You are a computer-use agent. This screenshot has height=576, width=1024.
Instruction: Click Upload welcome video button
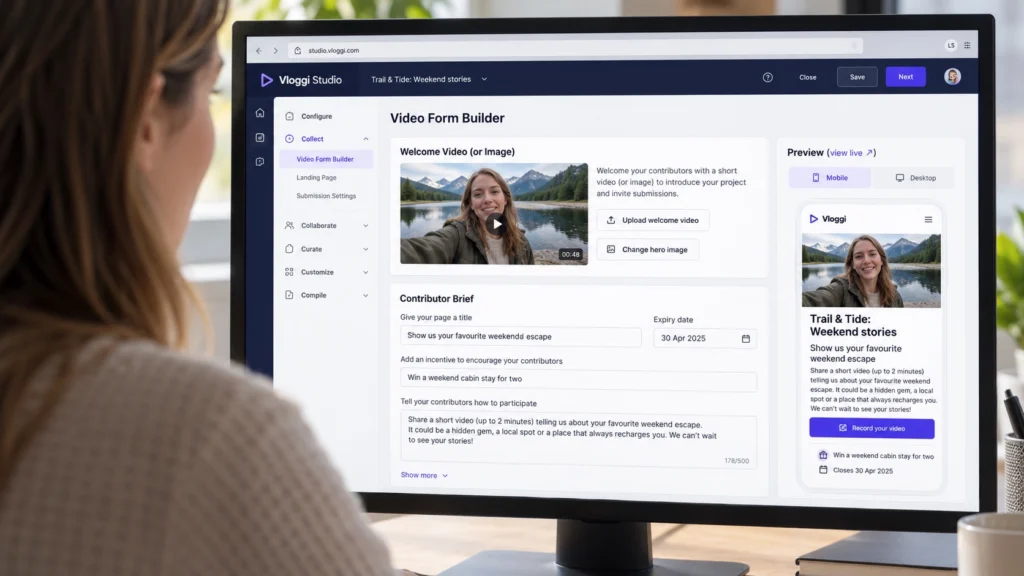click(653, 220)
